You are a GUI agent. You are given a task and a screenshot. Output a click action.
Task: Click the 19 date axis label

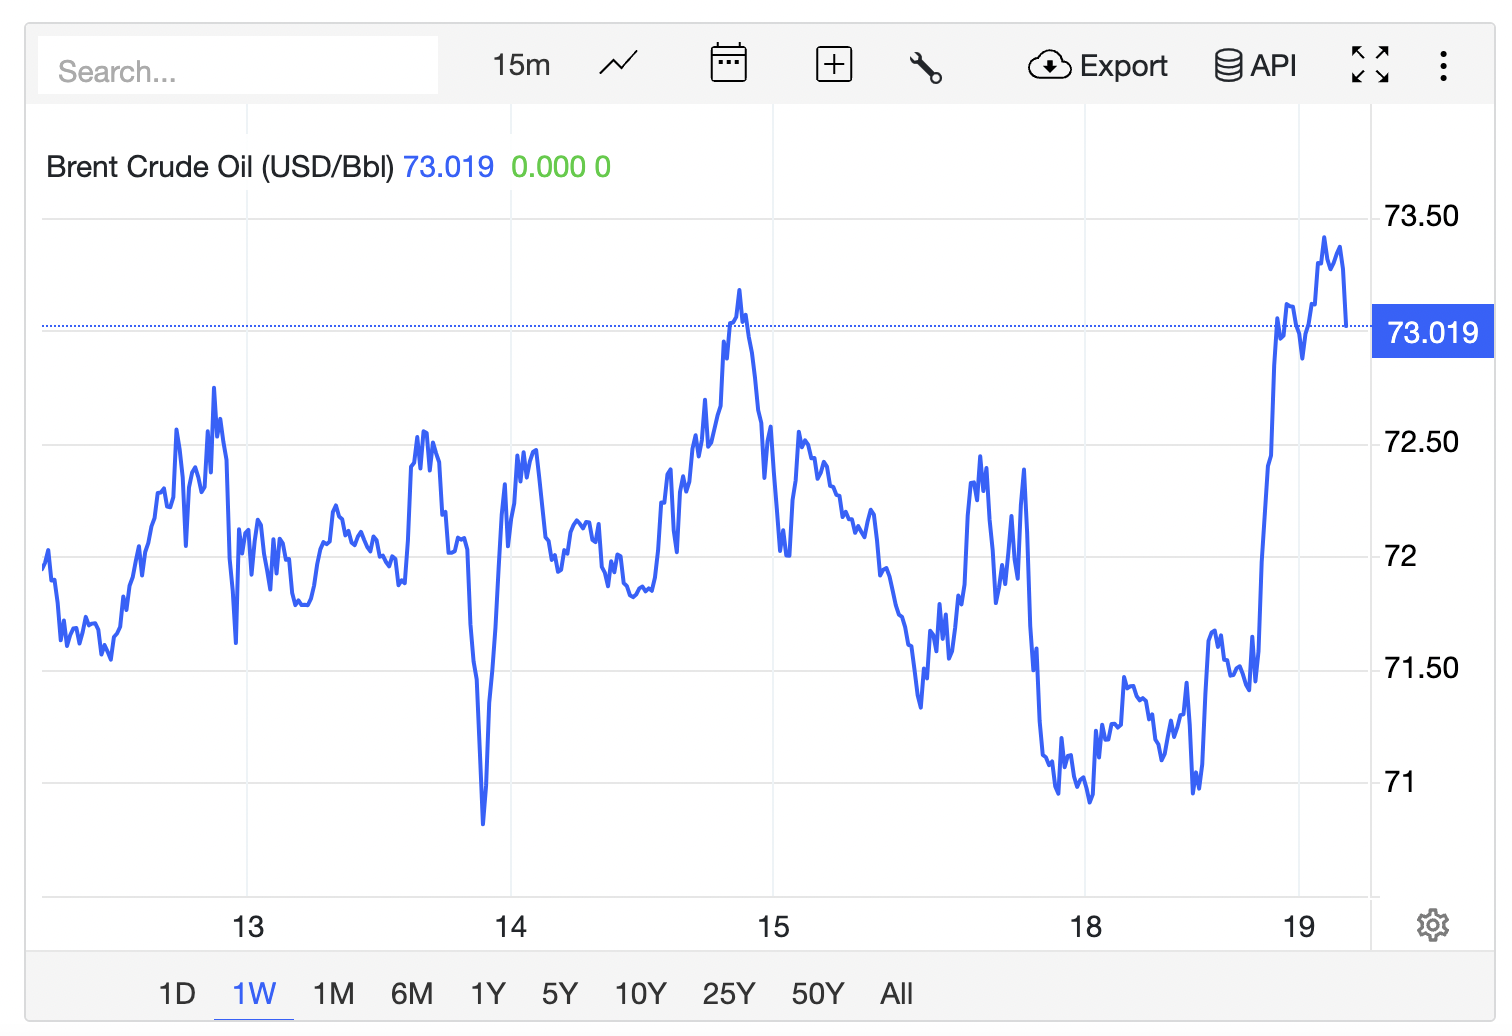coord(1299,927)
